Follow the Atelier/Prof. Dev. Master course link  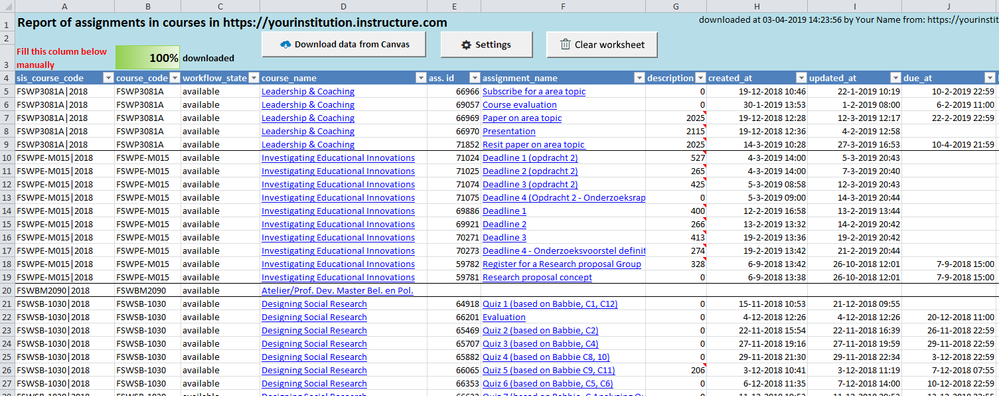[337, 291]
